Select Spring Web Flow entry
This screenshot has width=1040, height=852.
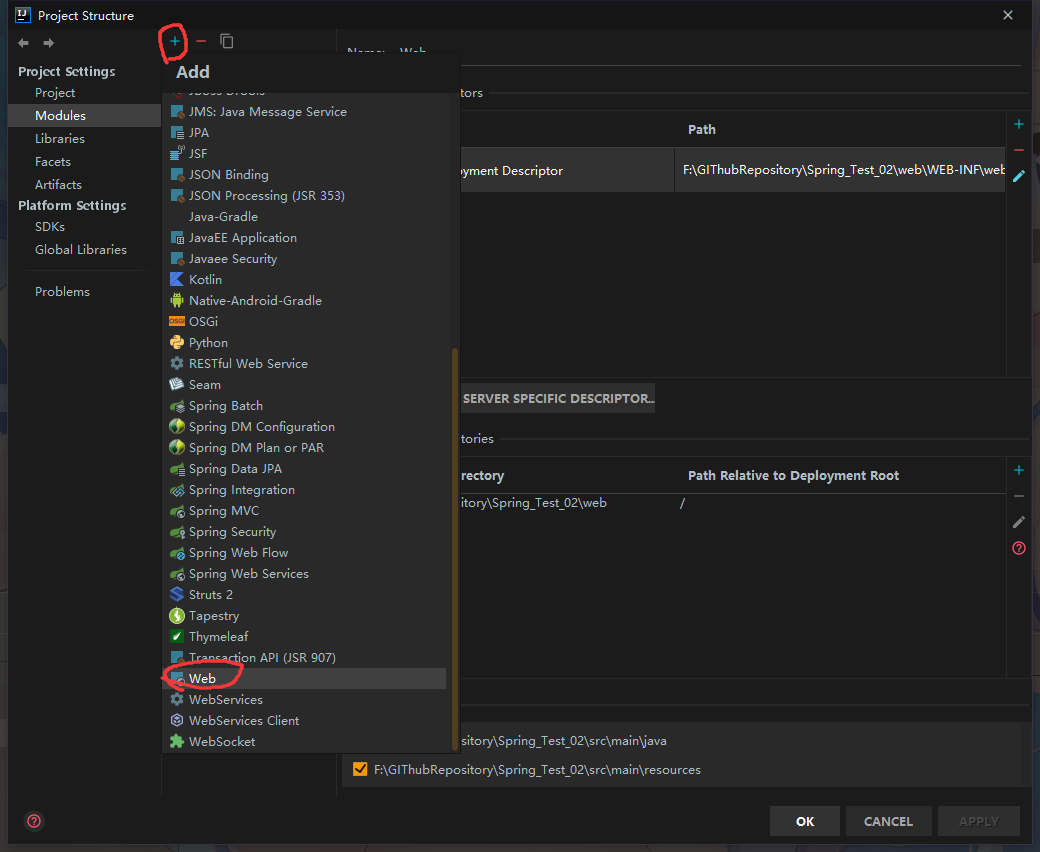(304, 552)
